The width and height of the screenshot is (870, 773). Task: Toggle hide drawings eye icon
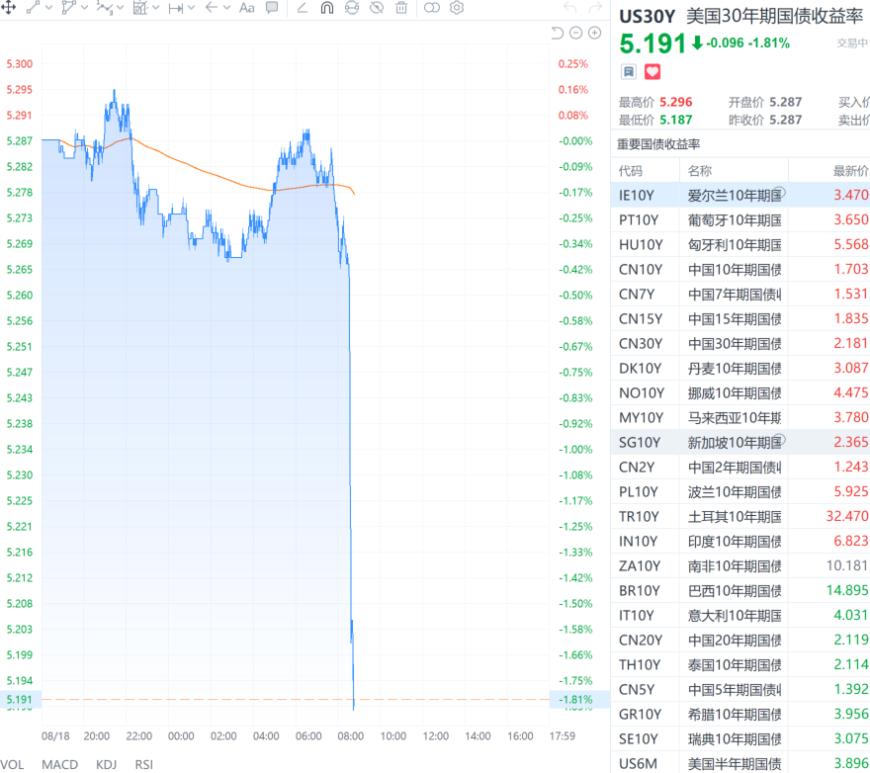click(376, 8)
